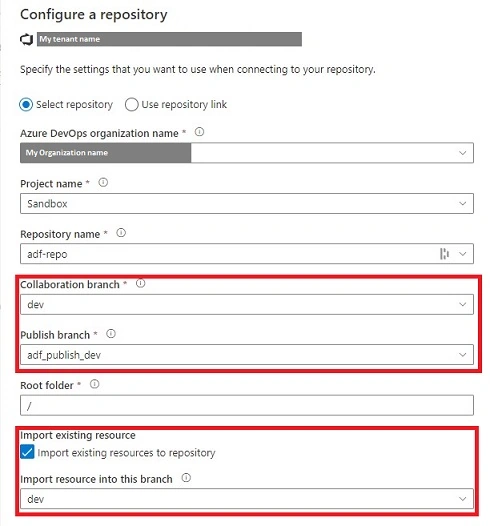Click info icon next to Collaboration branch

coord(141,283)
